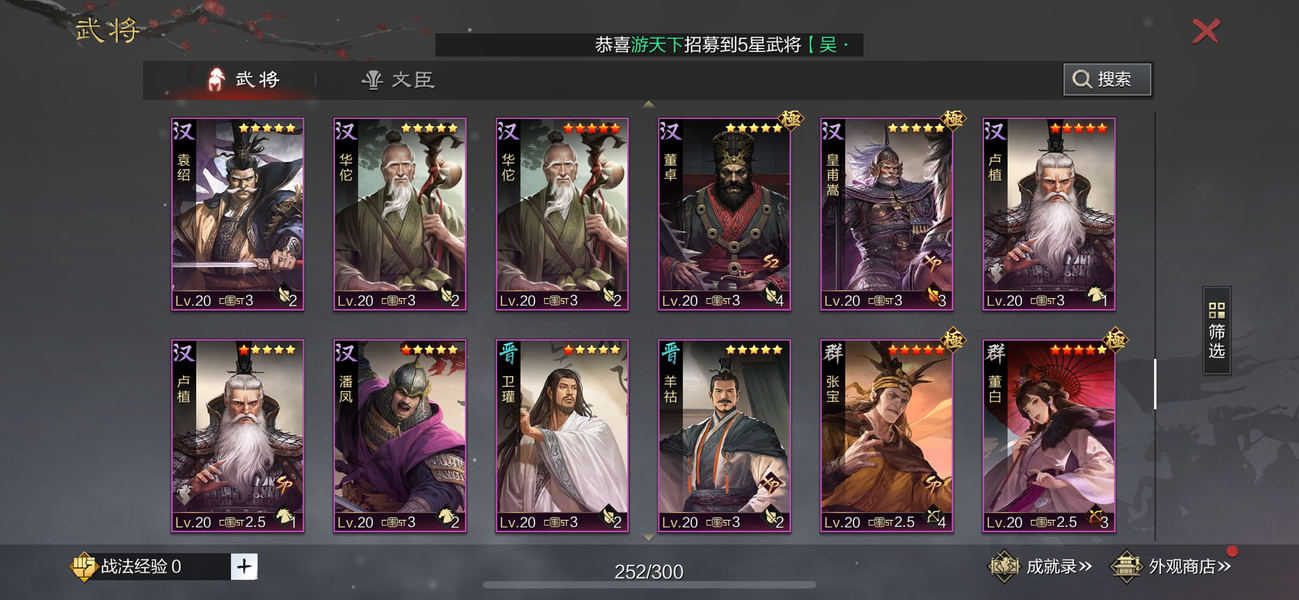1299x600 pixels.
Task: Click the star rating on 潘凤's card
Action: pos(430,350)
